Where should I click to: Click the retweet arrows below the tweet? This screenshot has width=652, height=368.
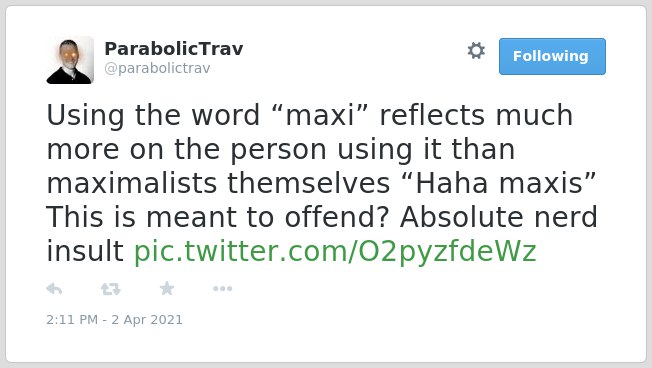[111, 289]
